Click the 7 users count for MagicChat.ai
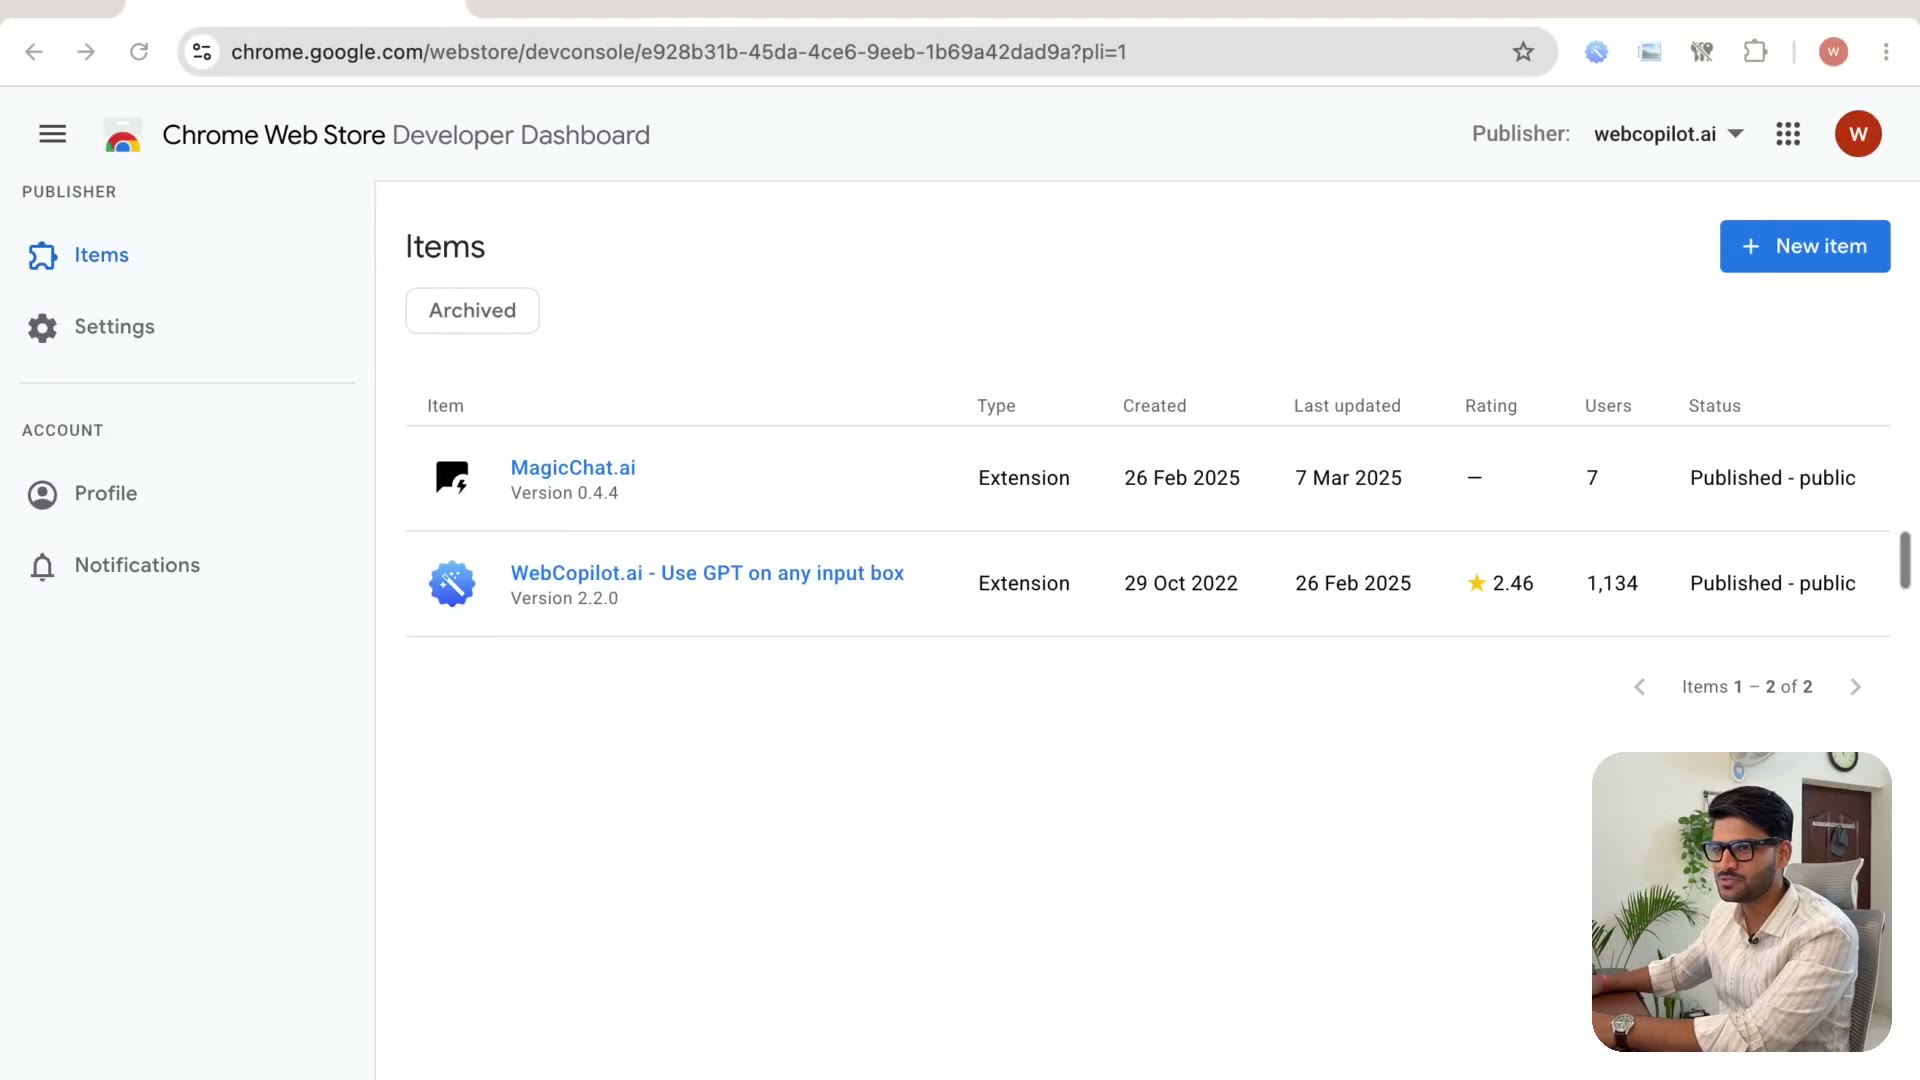 1592,479
